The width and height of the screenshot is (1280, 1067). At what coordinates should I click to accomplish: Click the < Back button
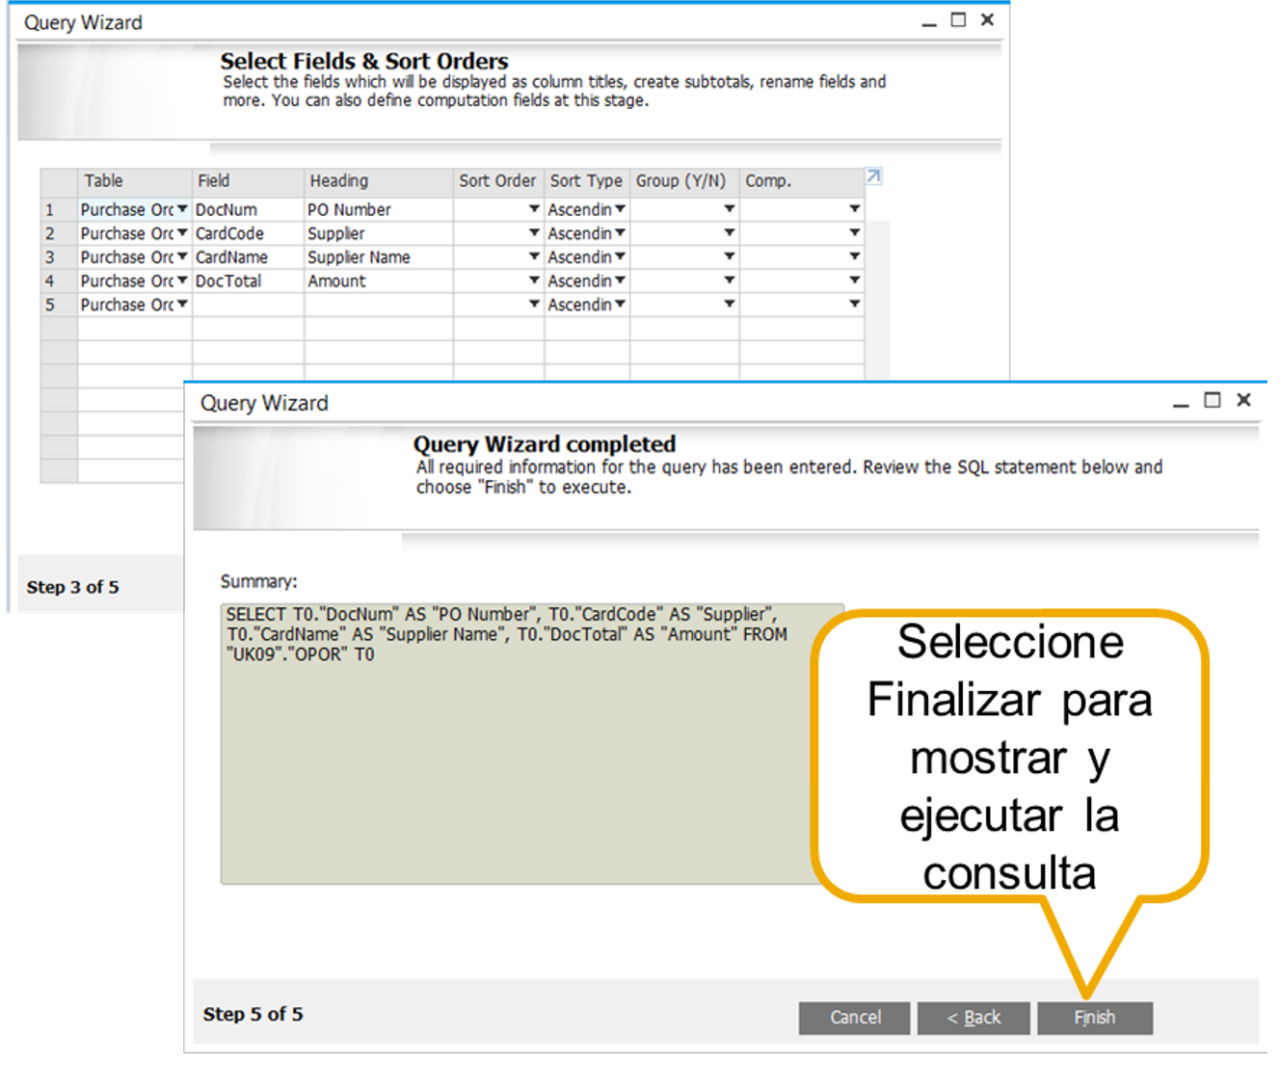click(x=973, y=1017)
